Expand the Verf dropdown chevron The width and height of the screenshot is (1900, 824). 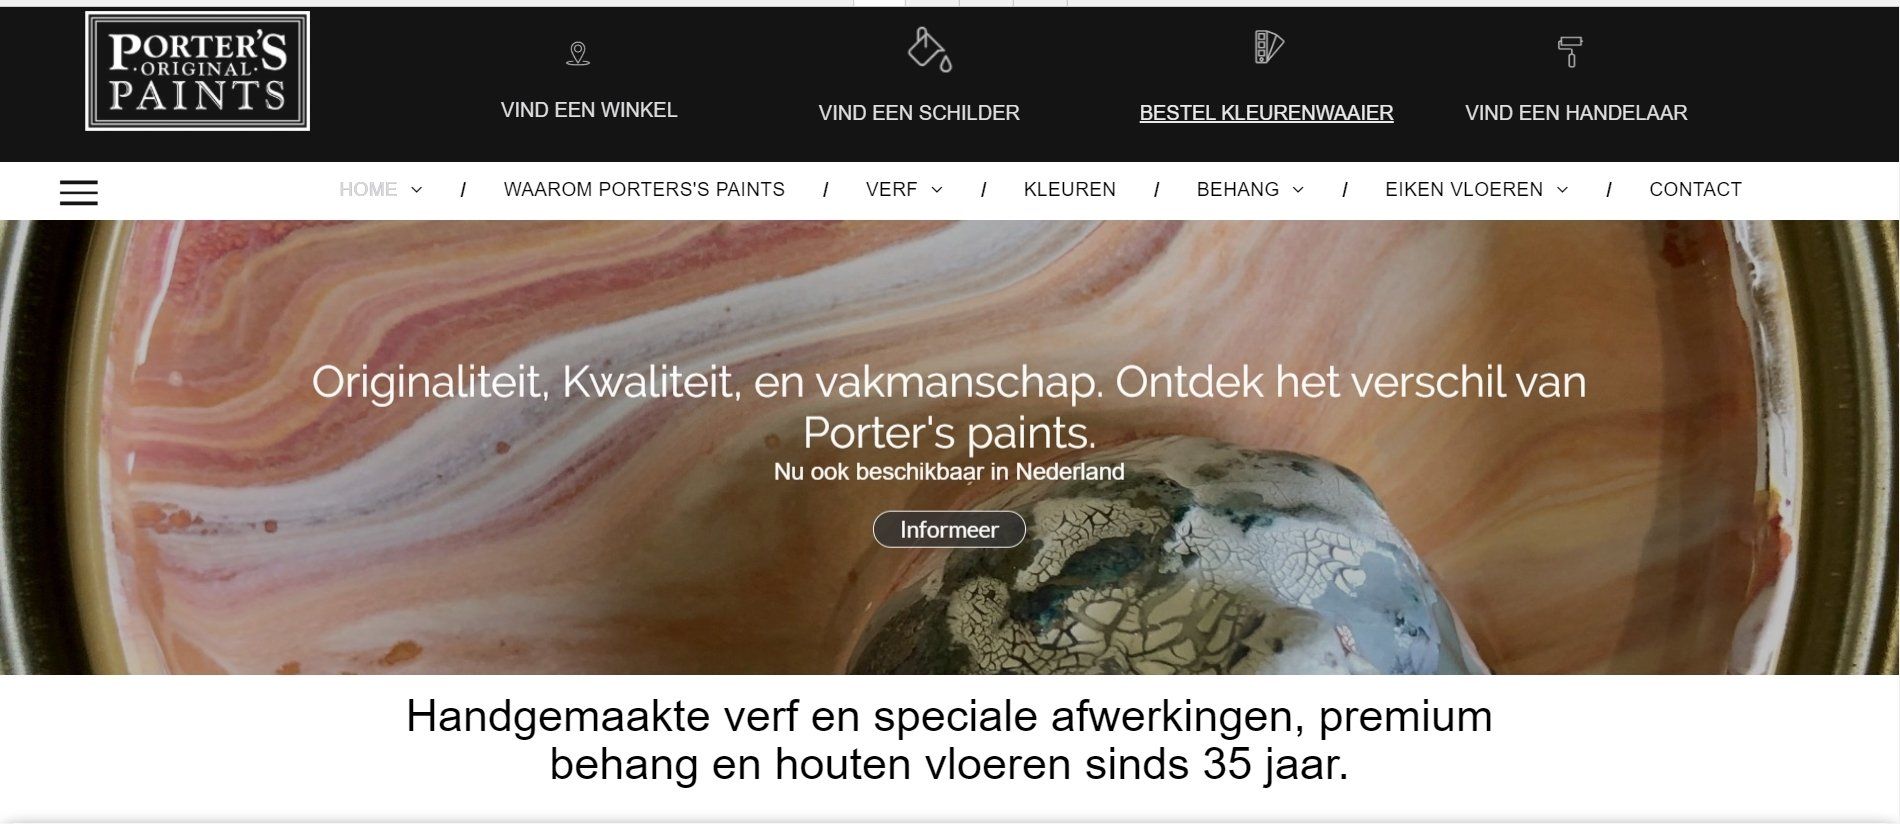click(937, 190)
